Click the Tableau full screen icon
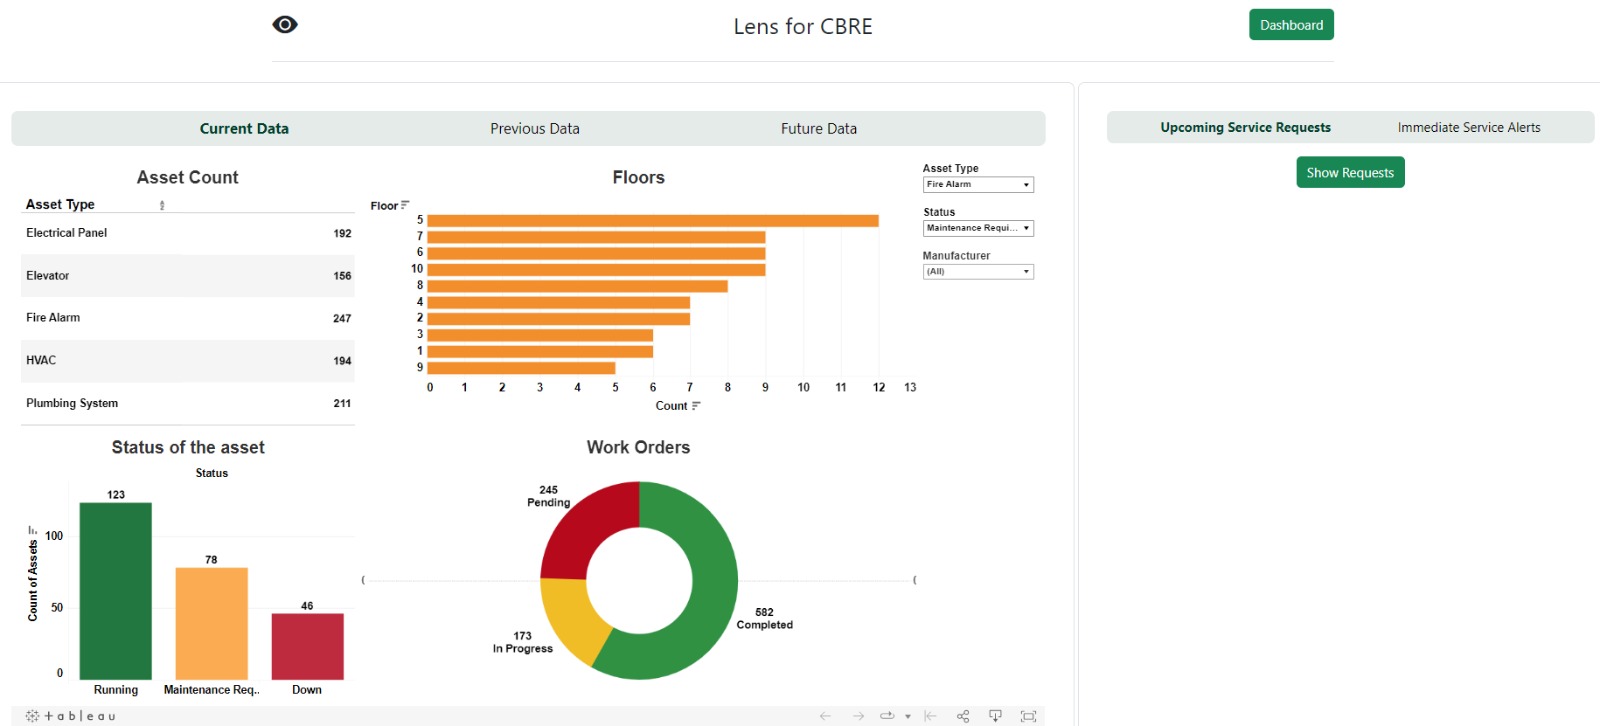Screen dimensions: 1600x726 coord(1028,716)
